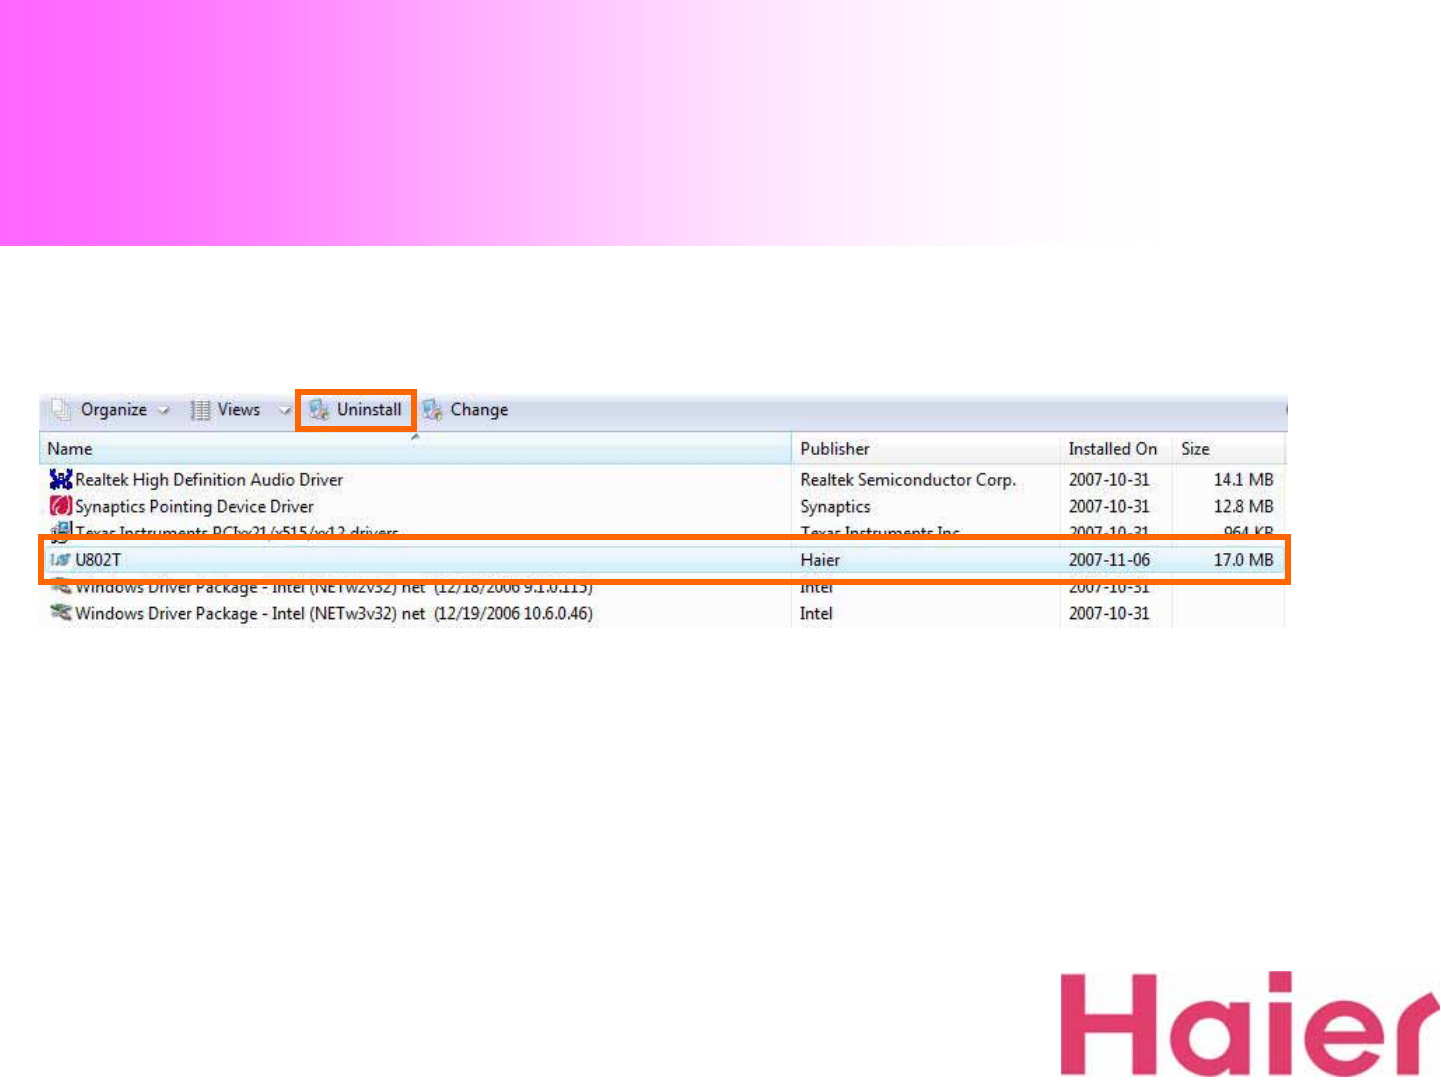This screenshot has width=1441, height=1081.
Task: Sort by the Publisher column header
Action: 926,449
